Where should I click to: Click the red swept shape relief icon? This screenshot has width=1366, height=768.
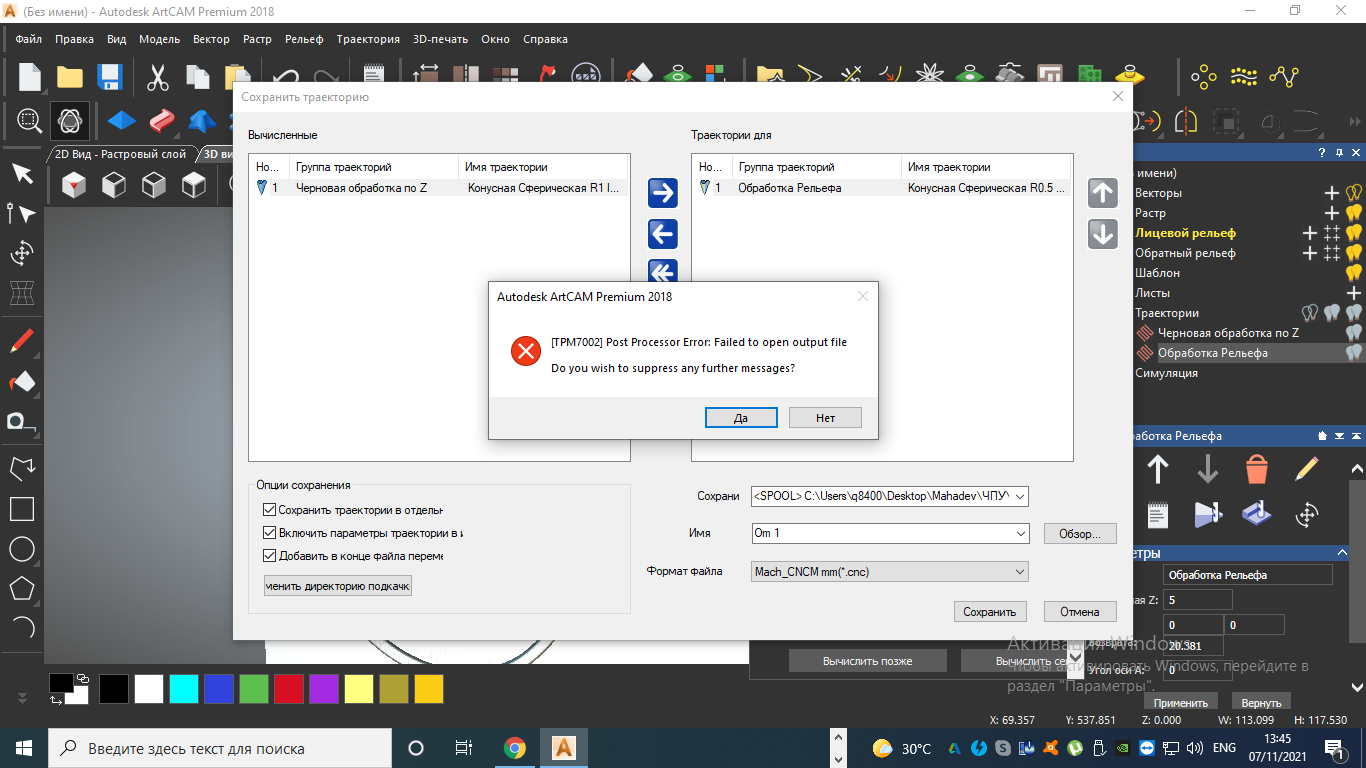[x=162, y=121]
